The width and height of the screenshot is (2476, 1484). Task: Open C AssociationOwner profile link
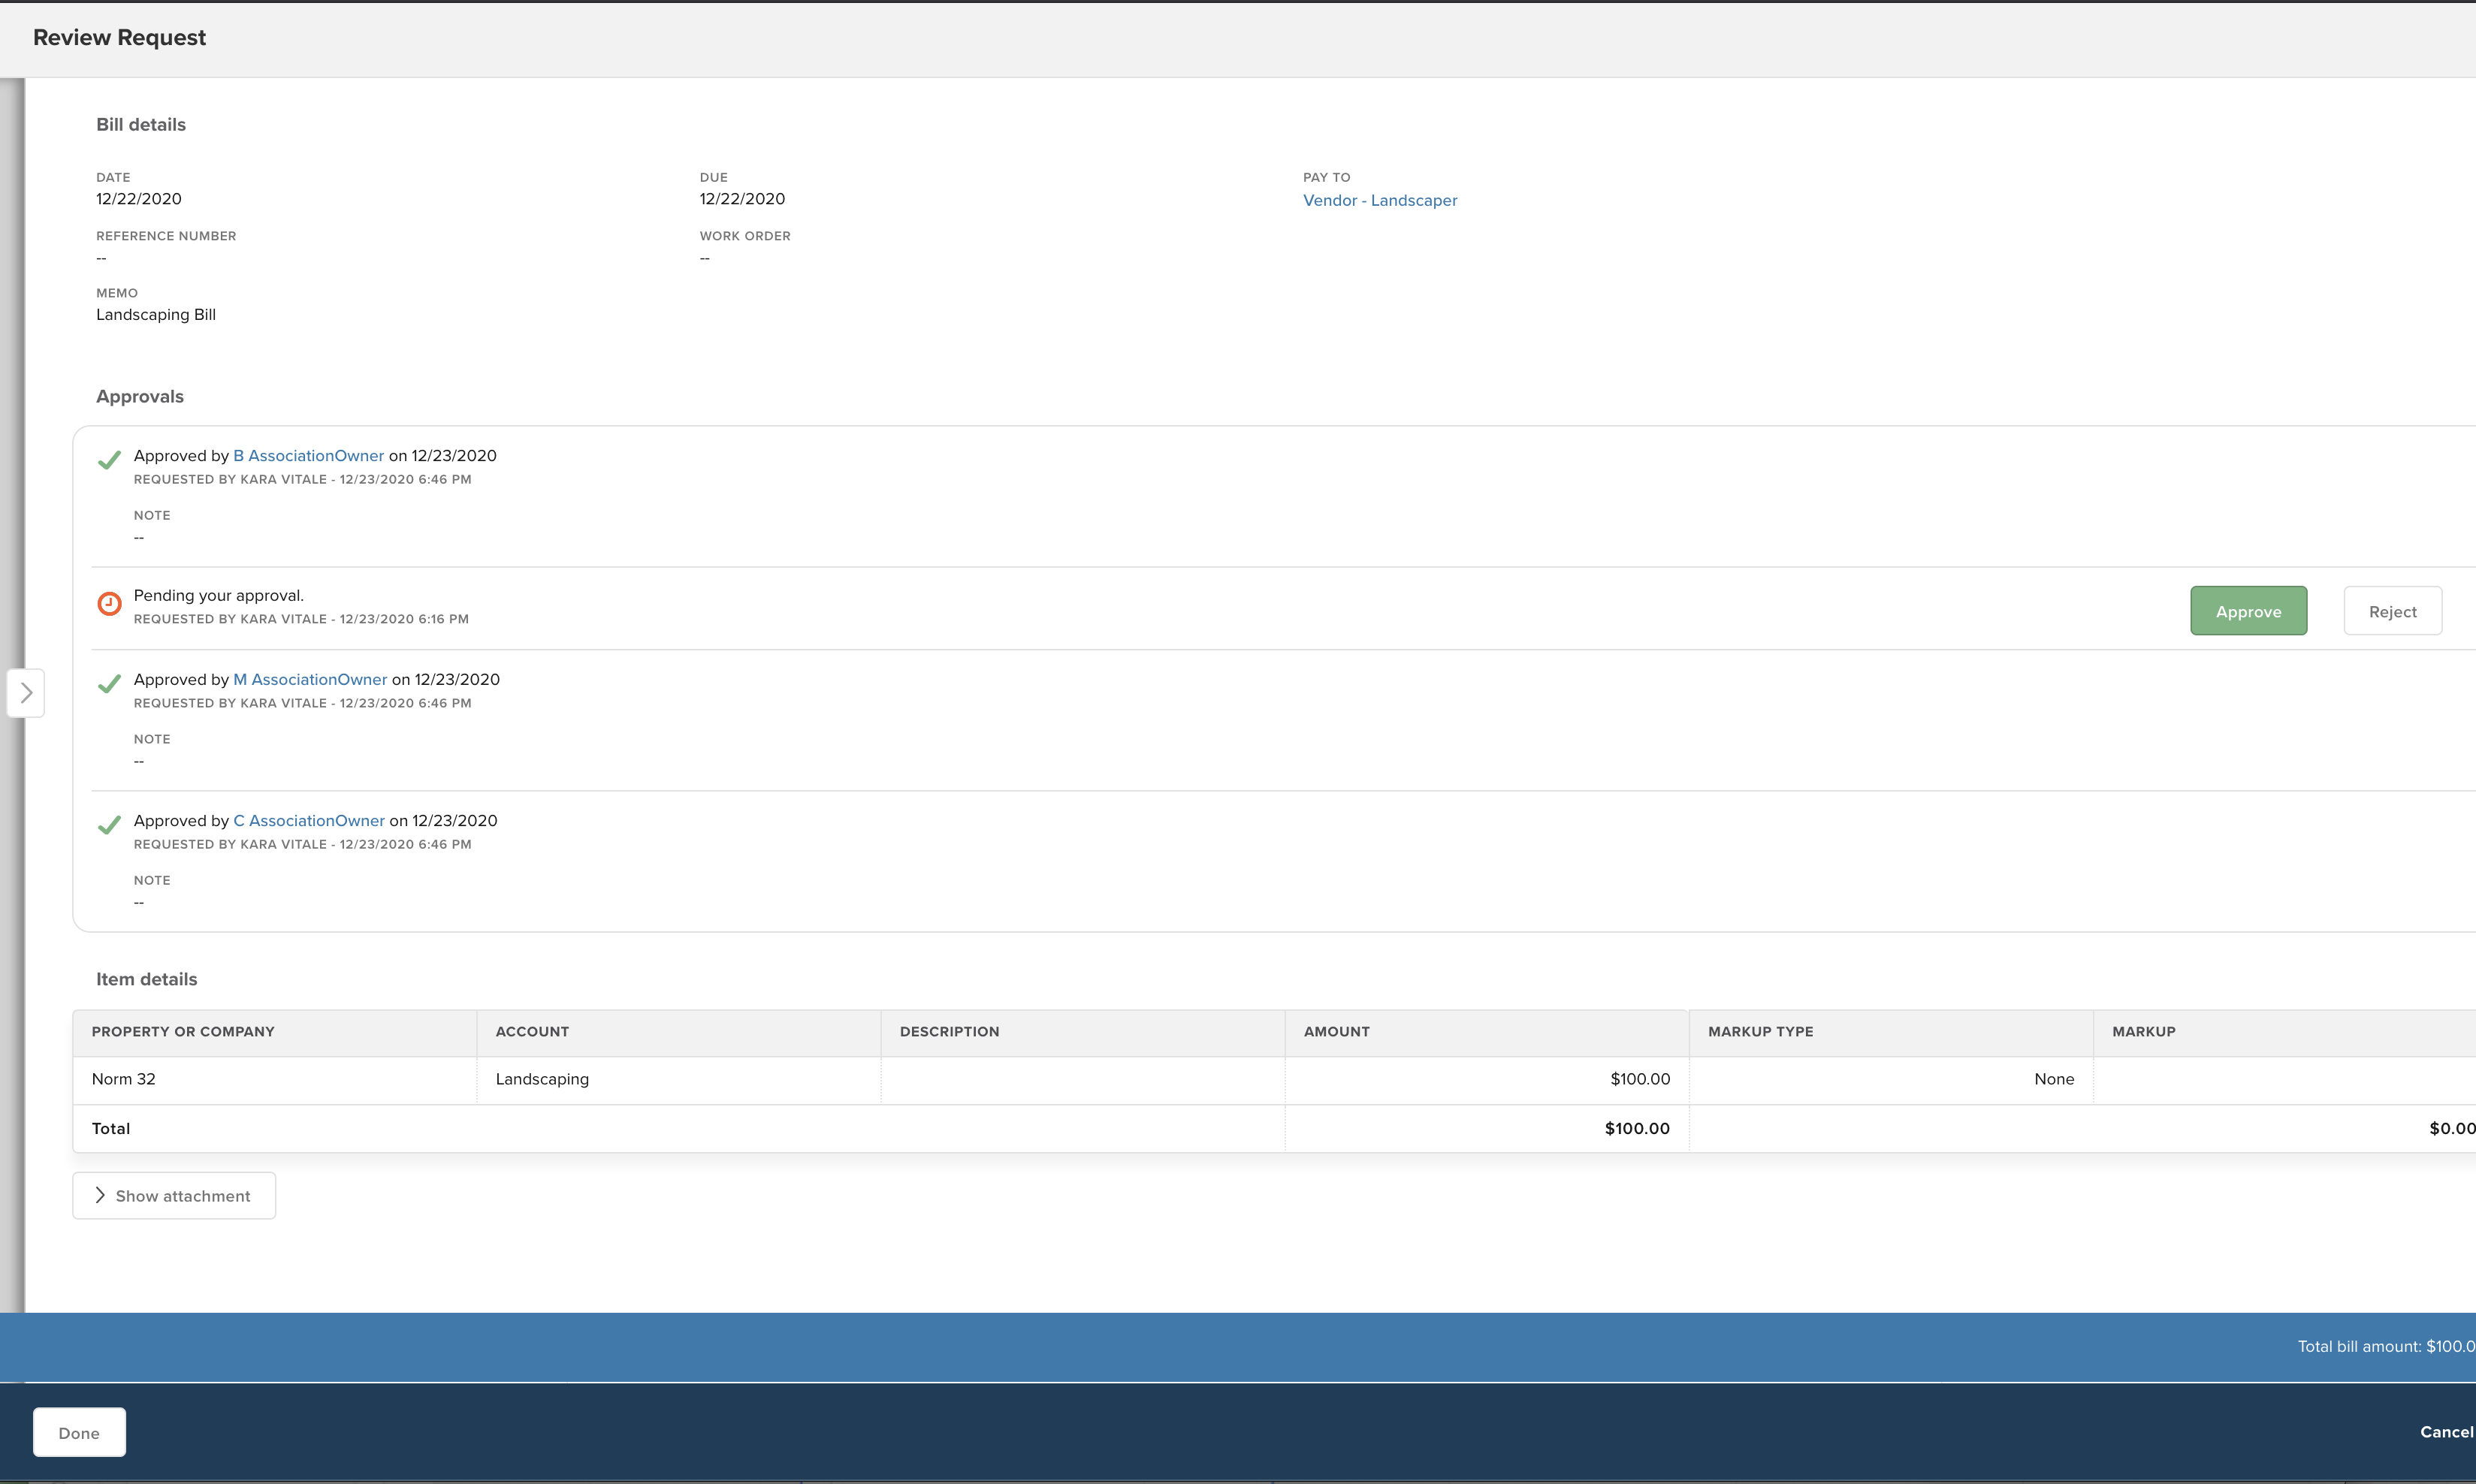click(309, 820)
